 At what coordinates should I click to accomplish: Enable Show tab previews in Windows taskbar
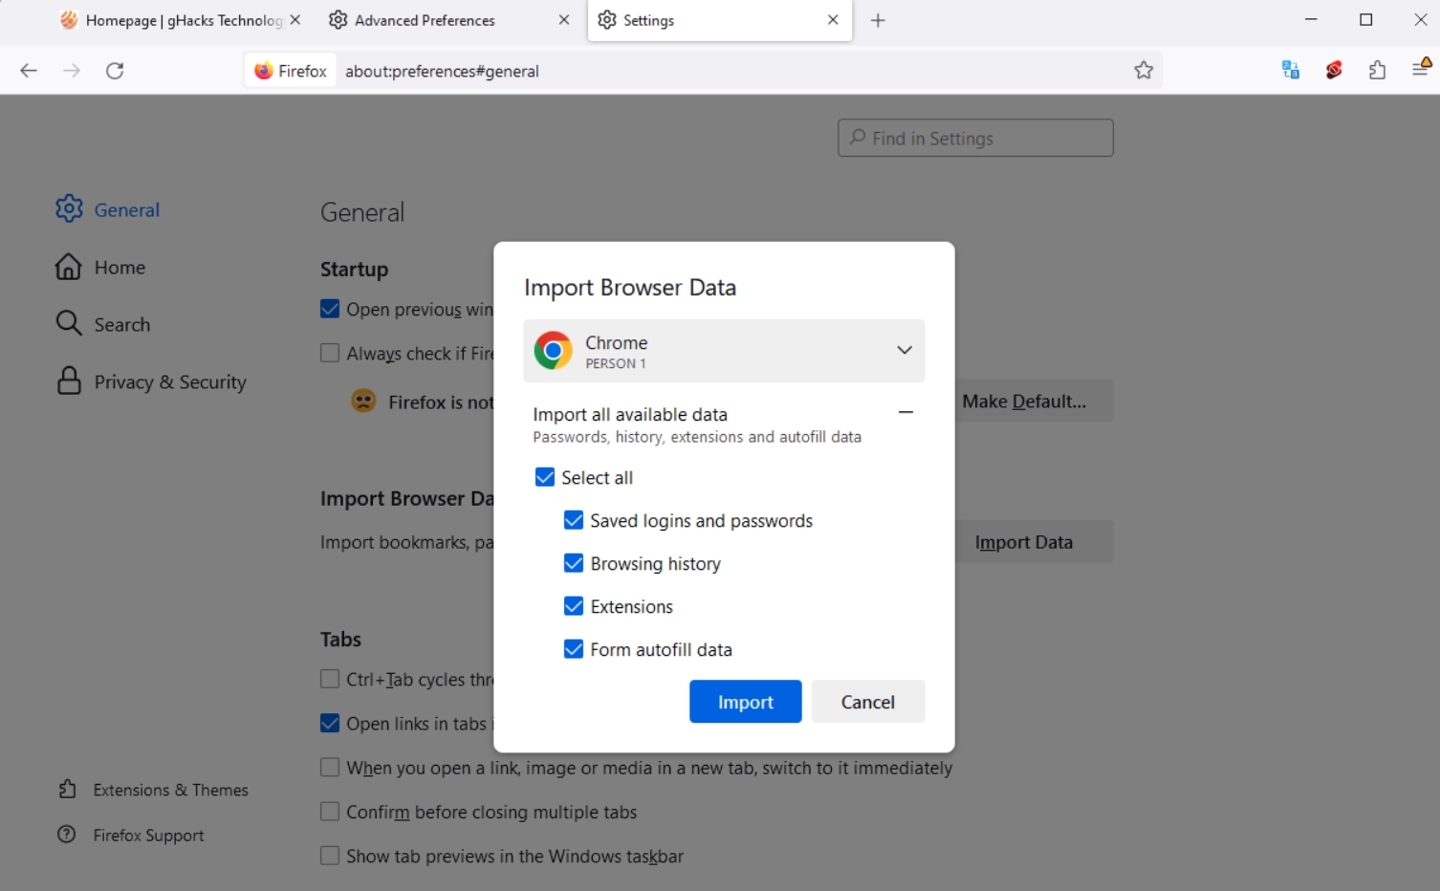pyautogui.click(x=330, y=855)
